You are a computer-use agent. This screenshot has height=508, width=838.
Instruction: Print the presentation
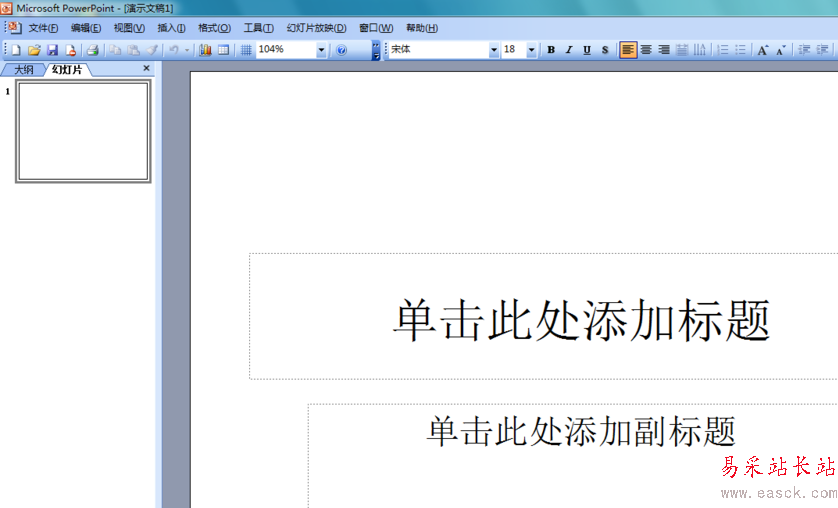(92, 50)
